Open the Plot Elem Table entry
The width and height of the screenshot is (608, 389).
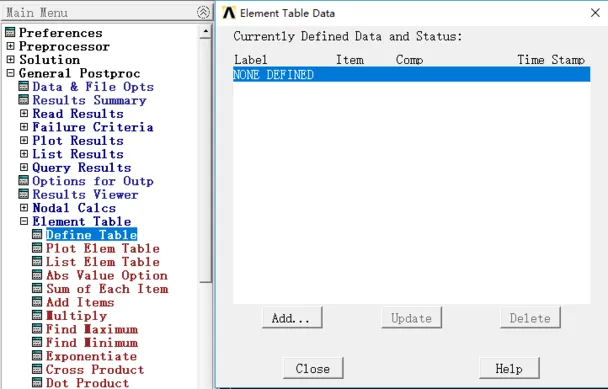click(x=103, y=248)
